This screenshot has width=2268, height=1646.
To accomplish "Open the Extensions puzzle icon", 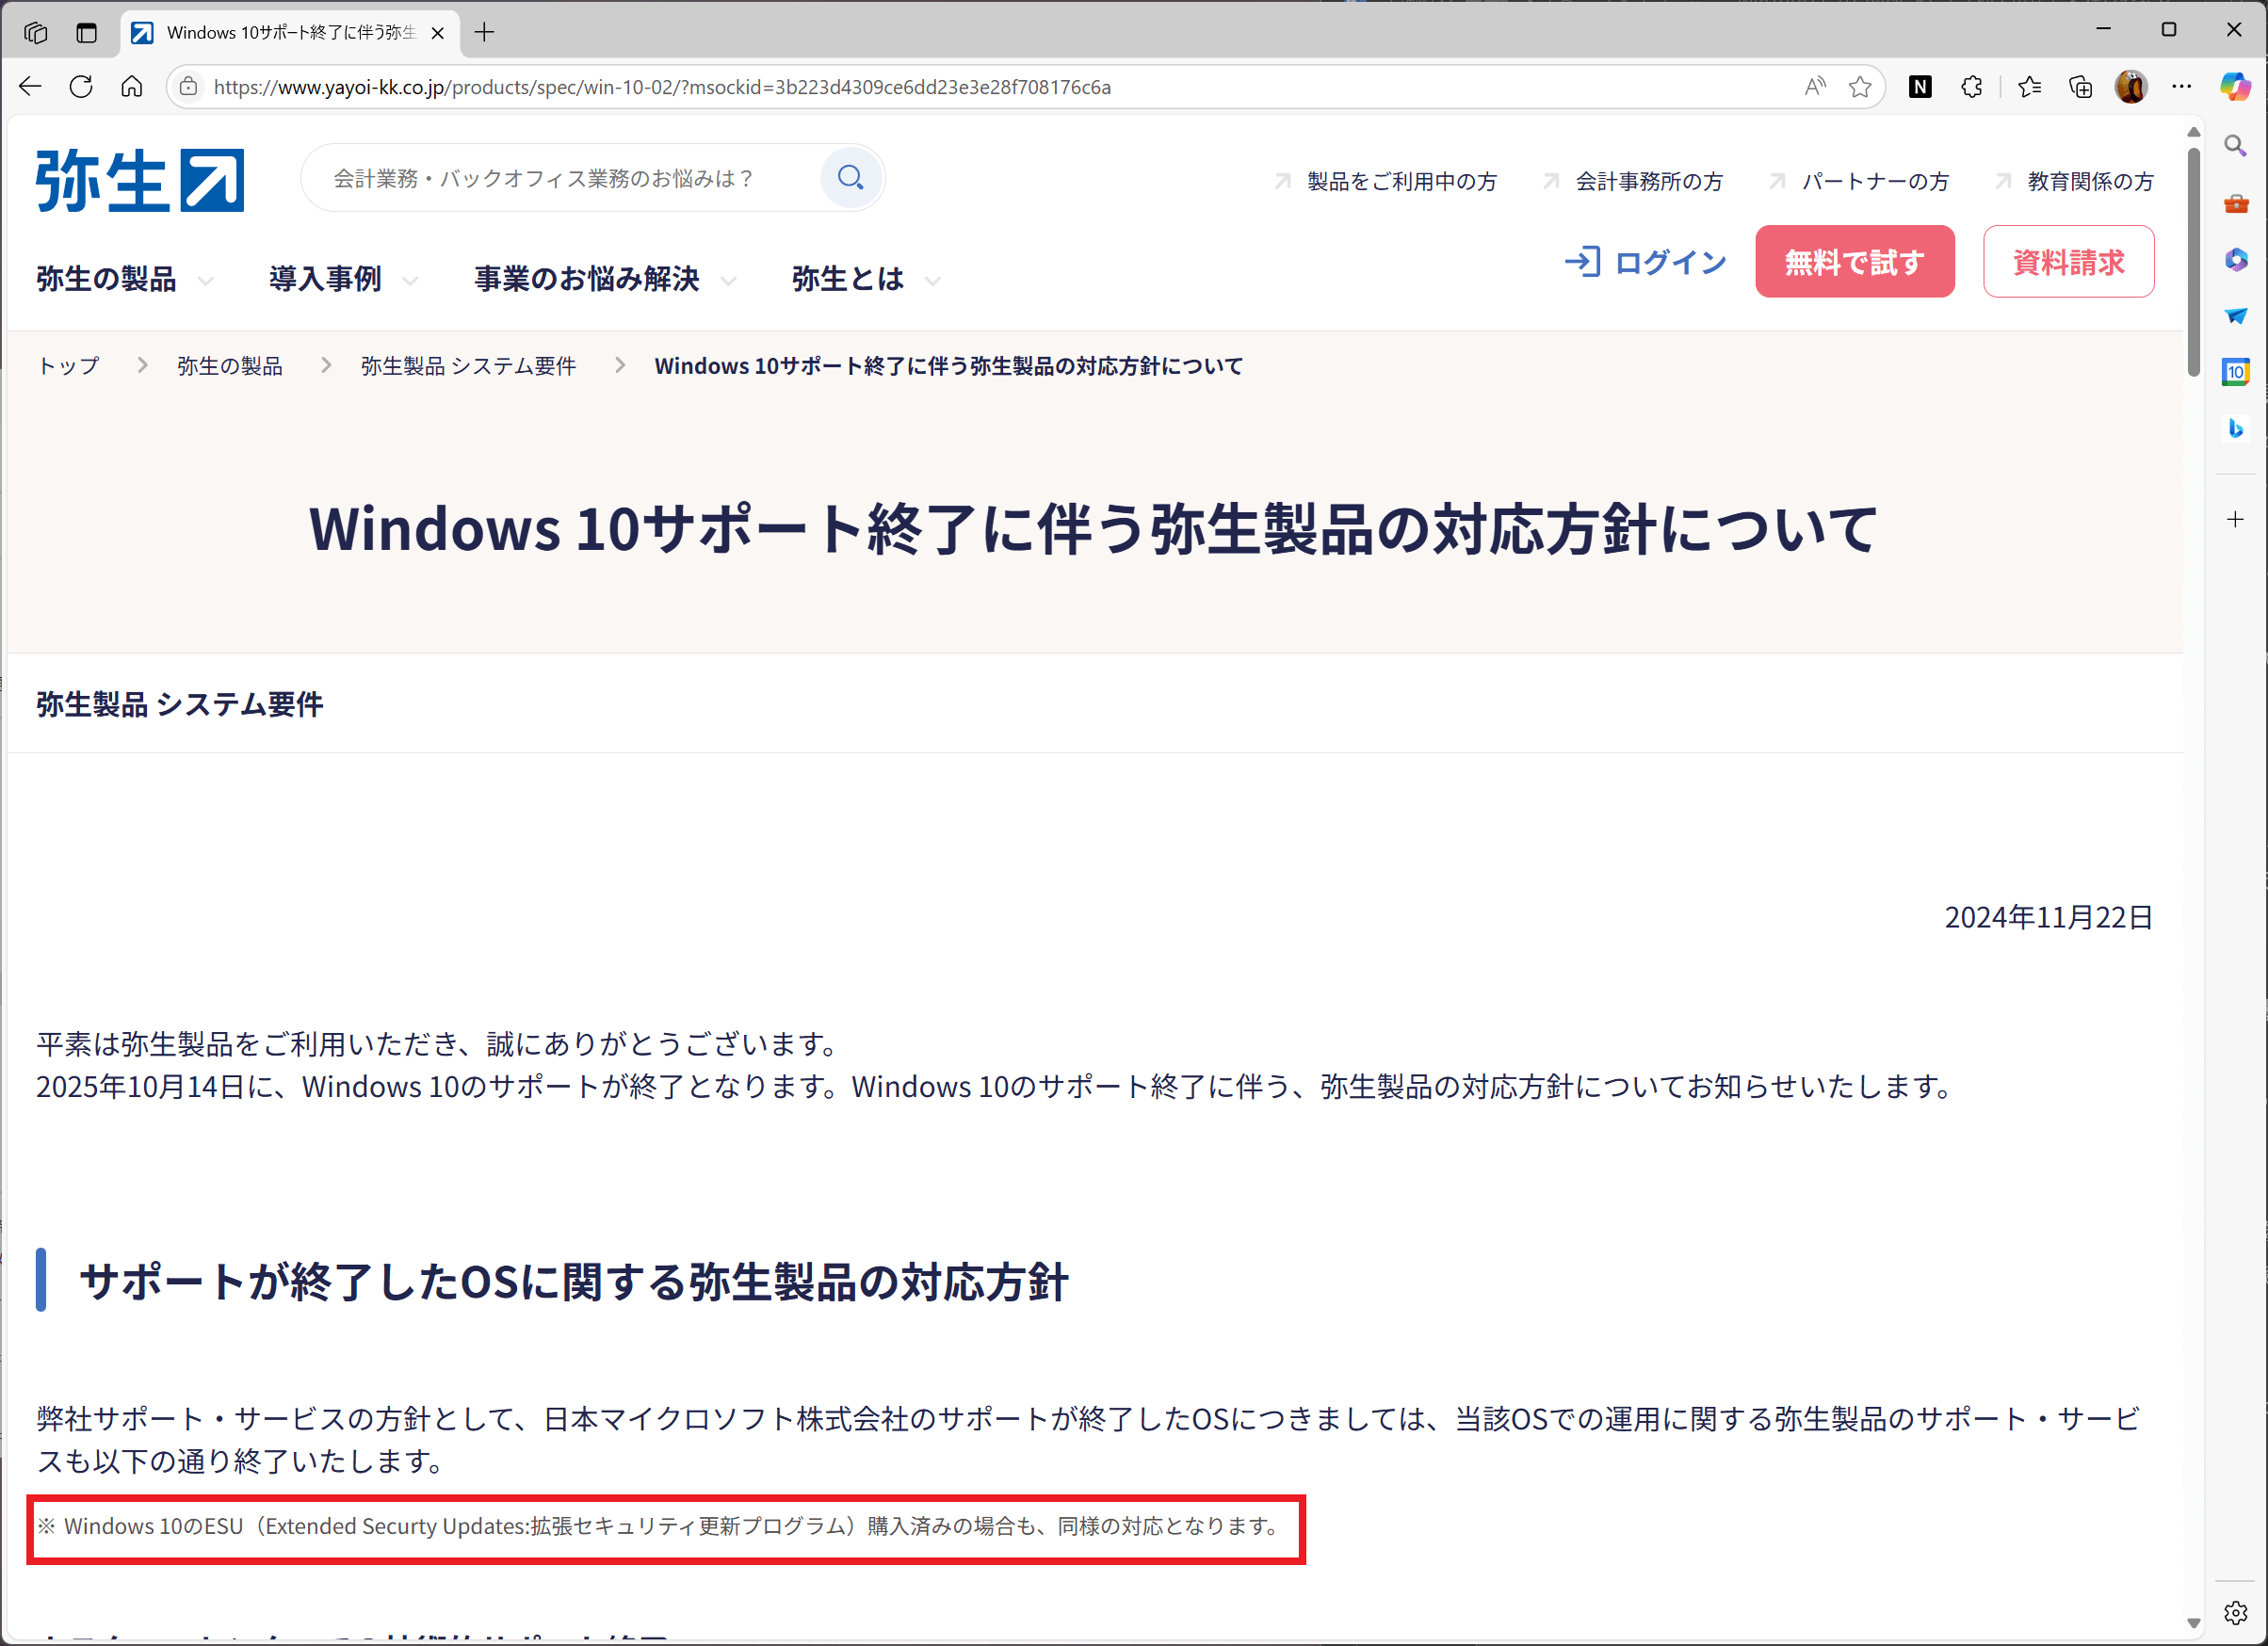I will click(x=1971, y=87).
